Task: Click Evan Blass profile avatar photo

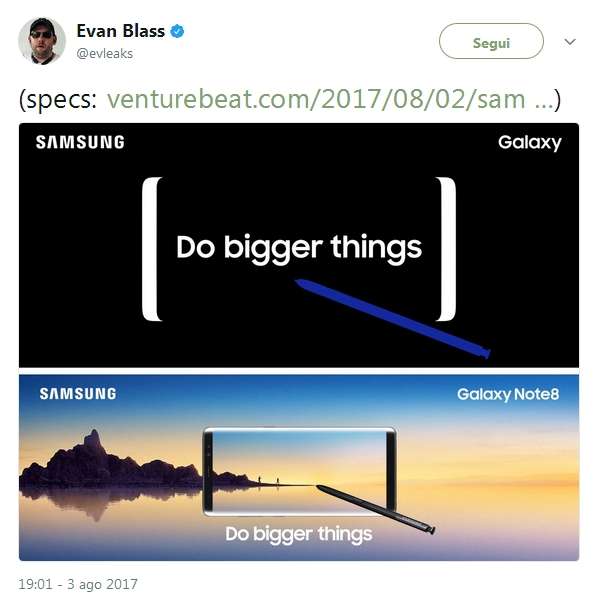Action: [42, 41]
